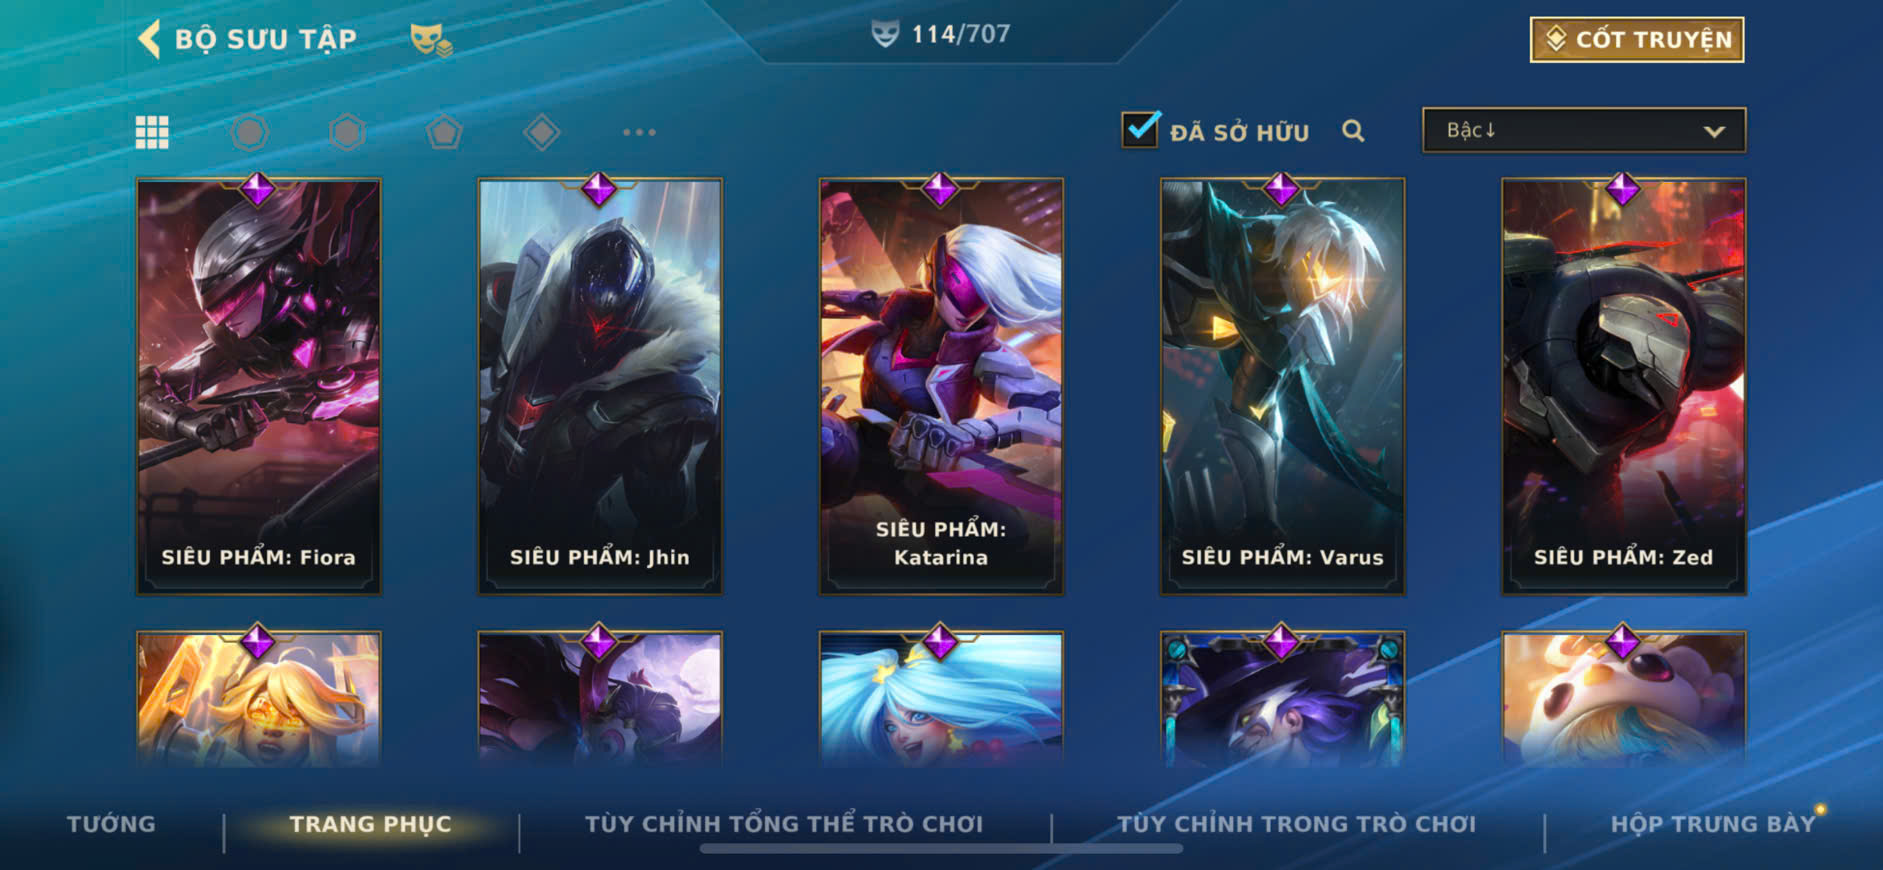Image resolution: width=1883 pixels, height=870 pixels.
Task: Open the skin search magnifier
Action: click(x=1353, y=131)
